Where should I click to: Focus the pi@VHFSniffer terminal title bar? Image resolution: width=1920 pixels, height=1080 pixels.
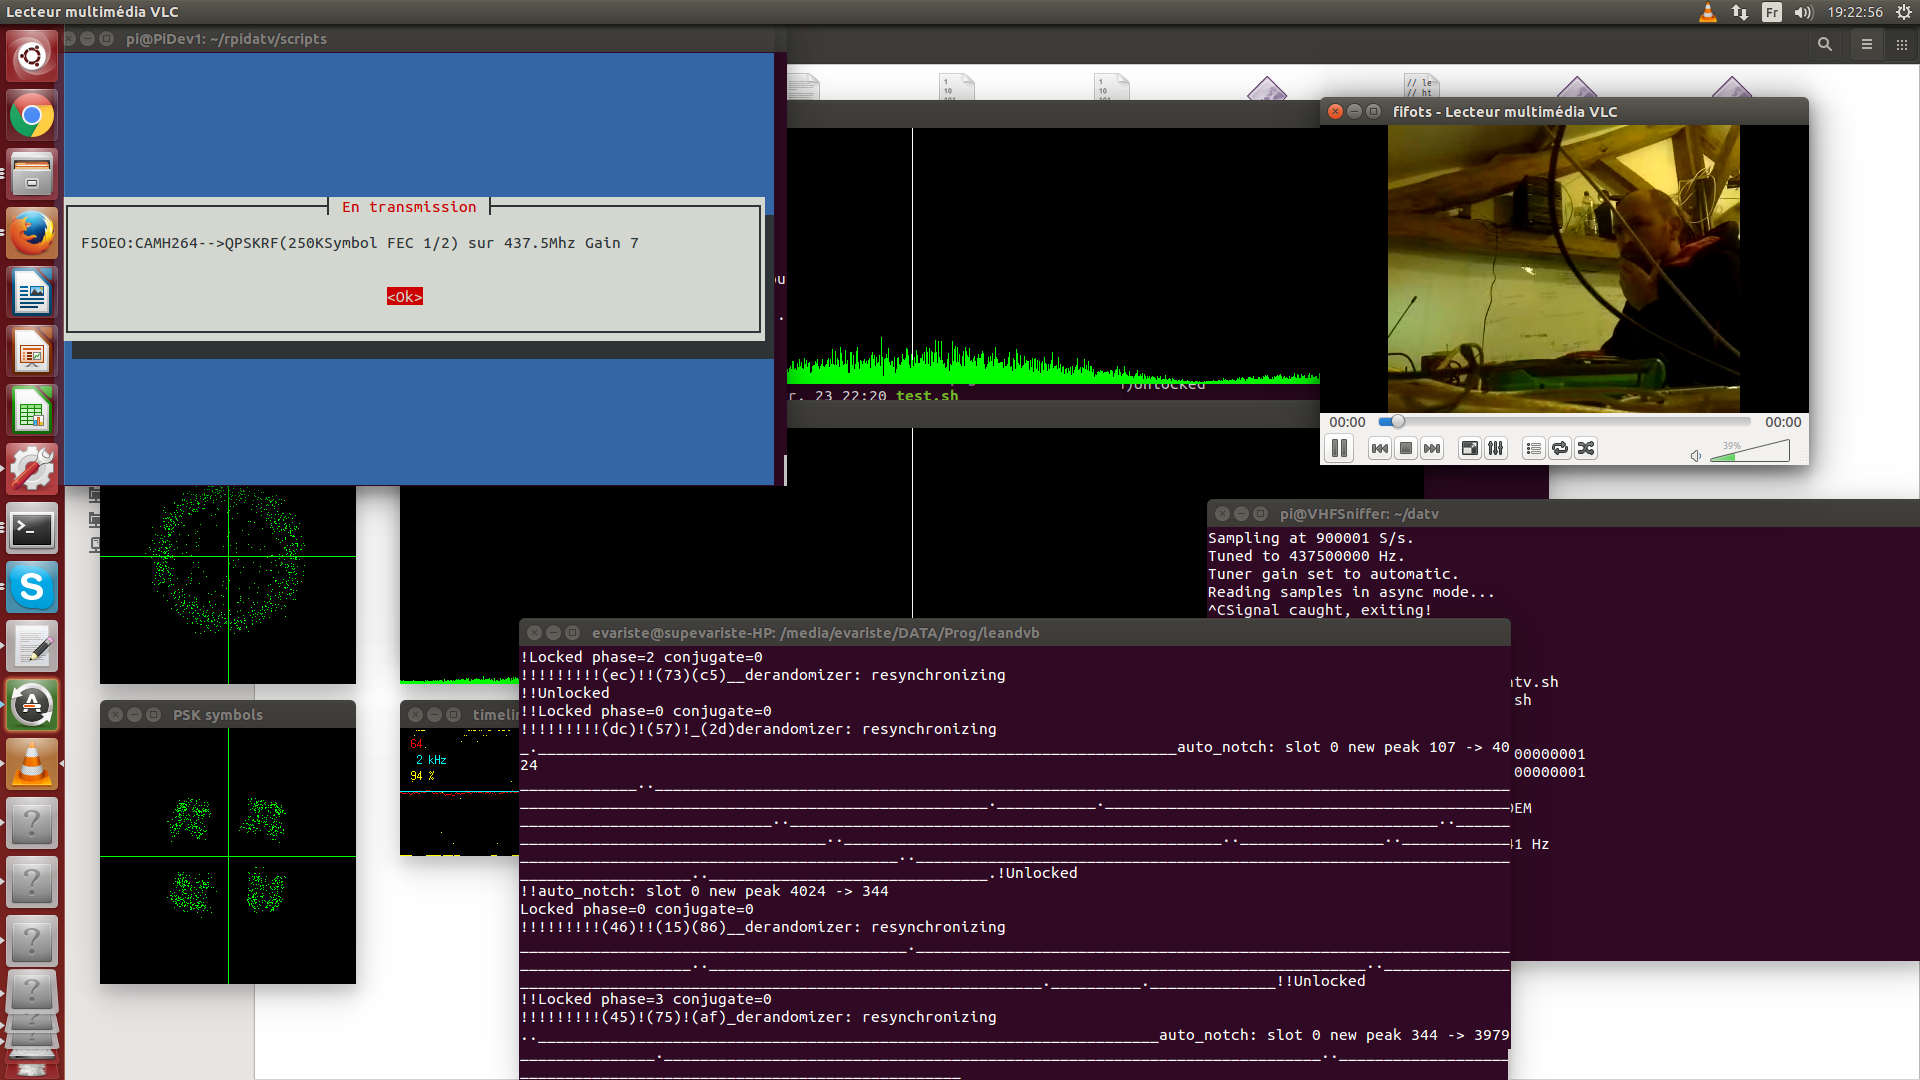(x=1563, y=513)
